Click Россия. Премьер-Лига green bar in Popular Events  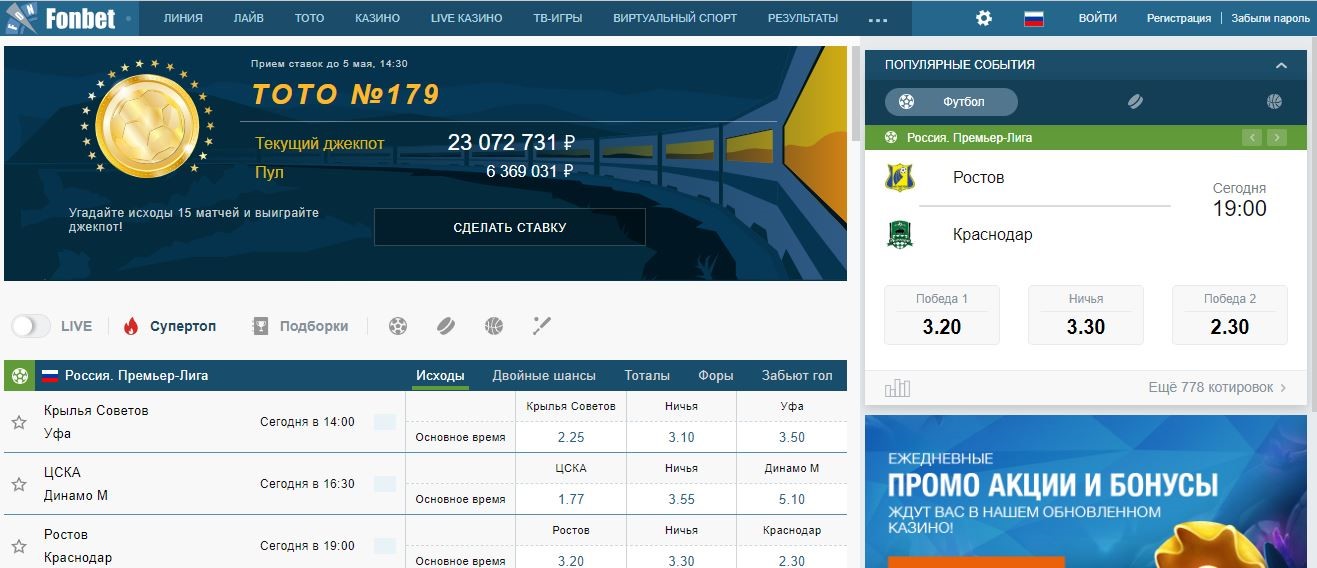point(1086,137)
